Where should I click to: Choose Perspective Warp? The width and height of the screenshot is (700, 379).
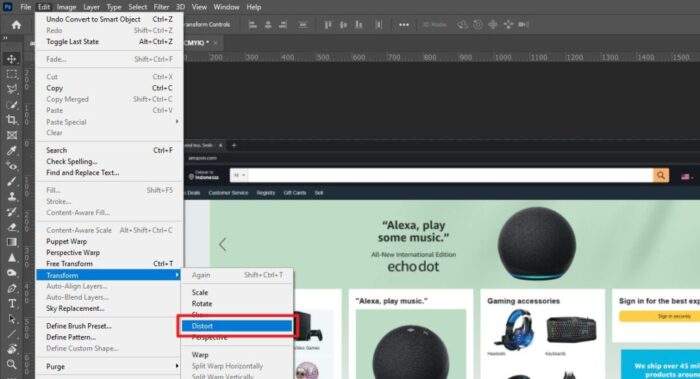(x=109, y=253)
